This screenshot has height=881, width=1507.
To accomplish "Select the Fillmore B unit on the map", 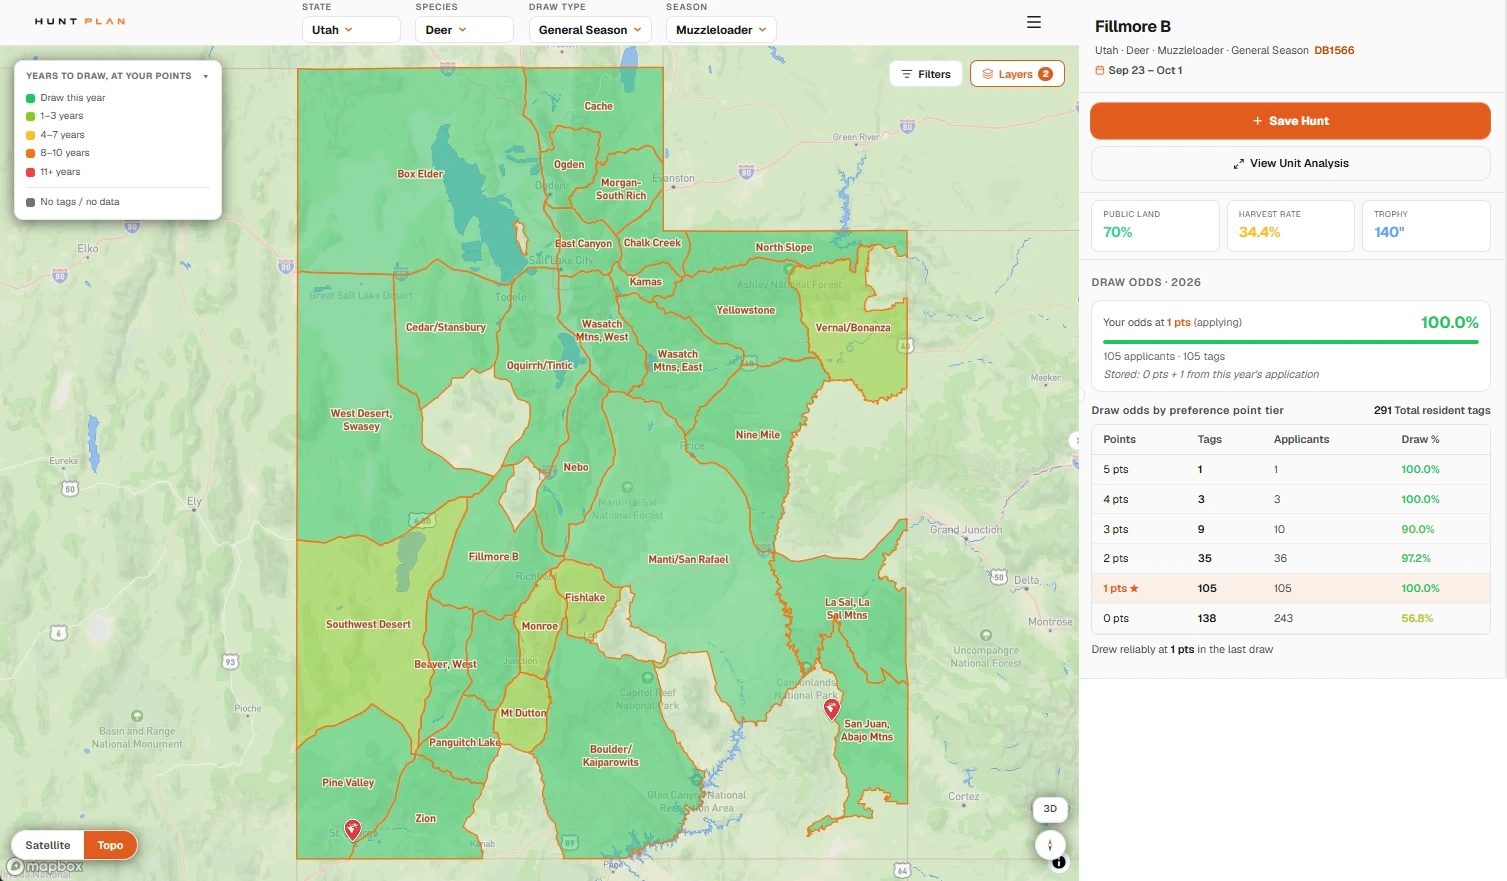I will pyautogui.click(x=493, y=557).
